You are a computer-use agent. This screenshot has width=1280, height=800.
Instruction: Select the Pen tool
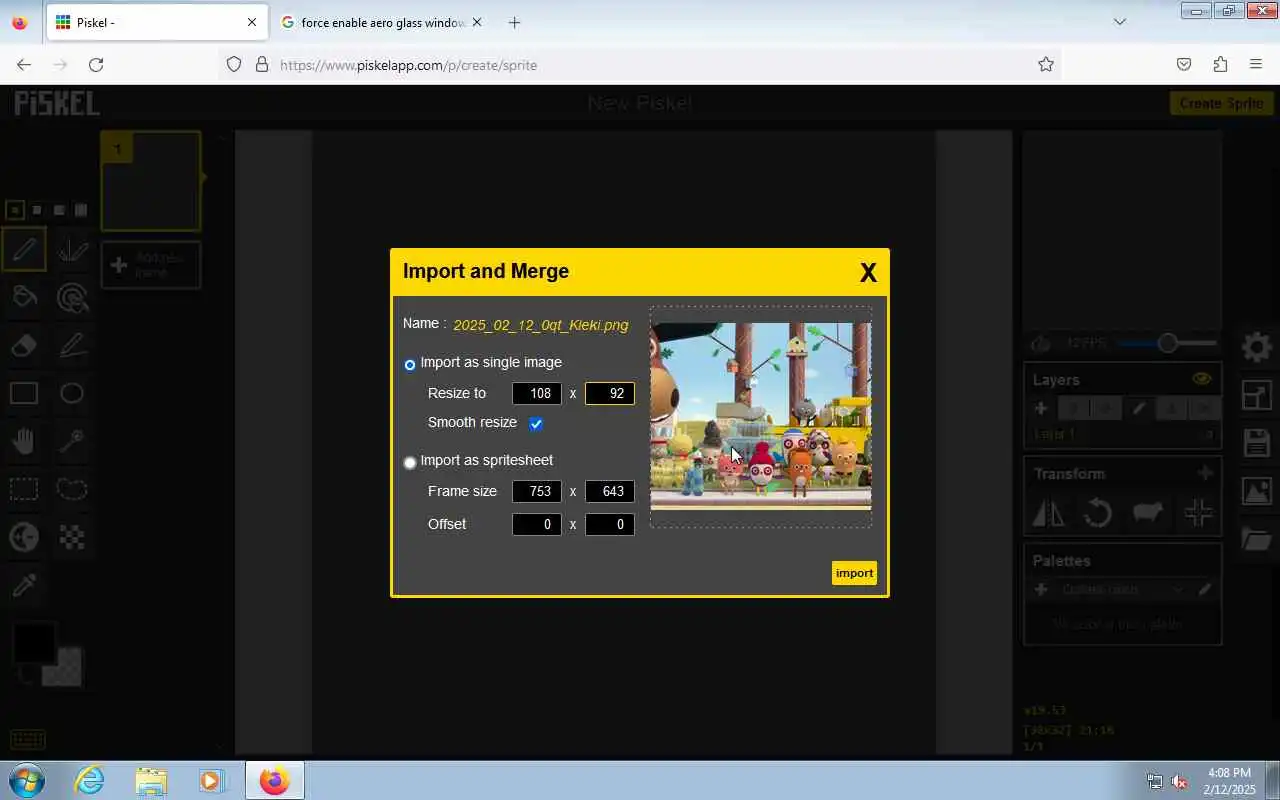click(x=24, y=249)
